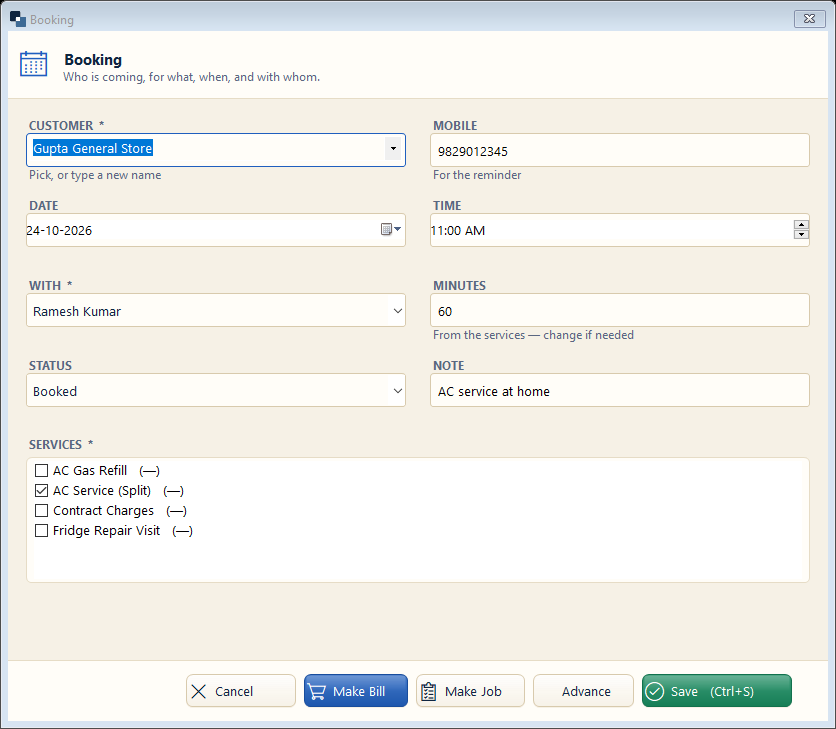Click the SERVICES section label
Screen dimensions: 836x729
point(55,445)
